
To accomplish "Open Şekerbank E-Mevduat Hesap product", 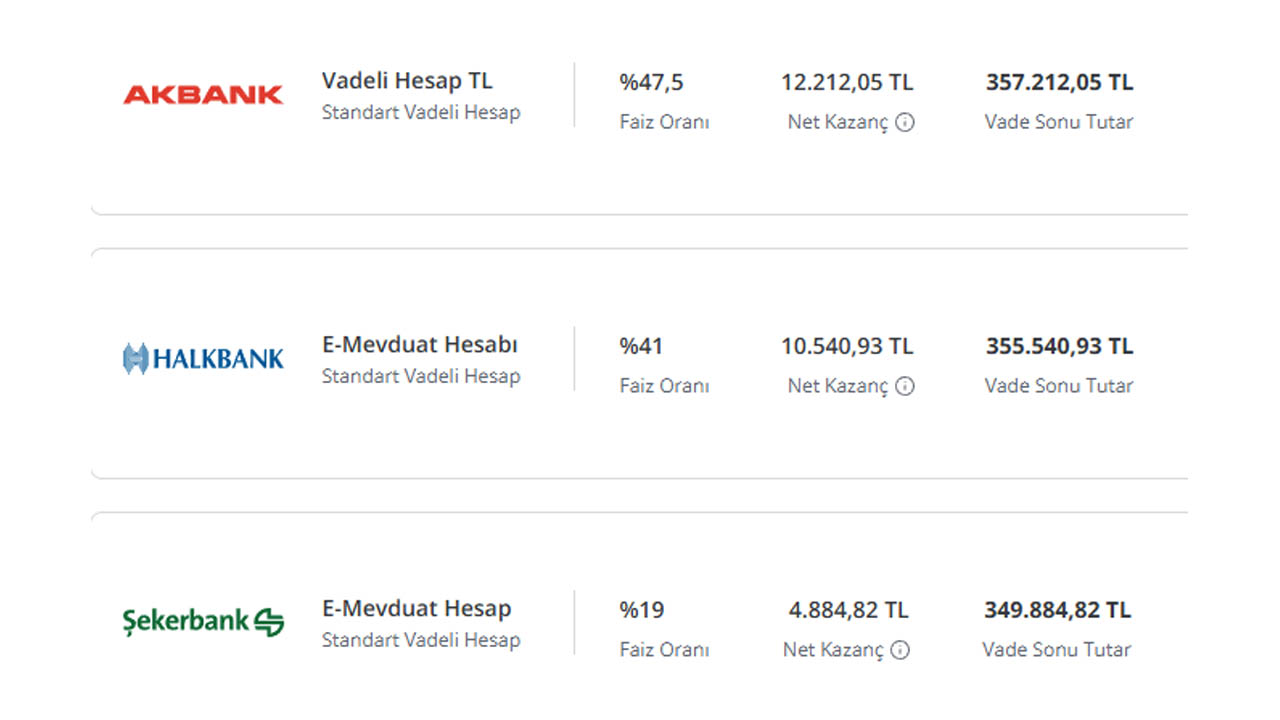I will [416, 609].
